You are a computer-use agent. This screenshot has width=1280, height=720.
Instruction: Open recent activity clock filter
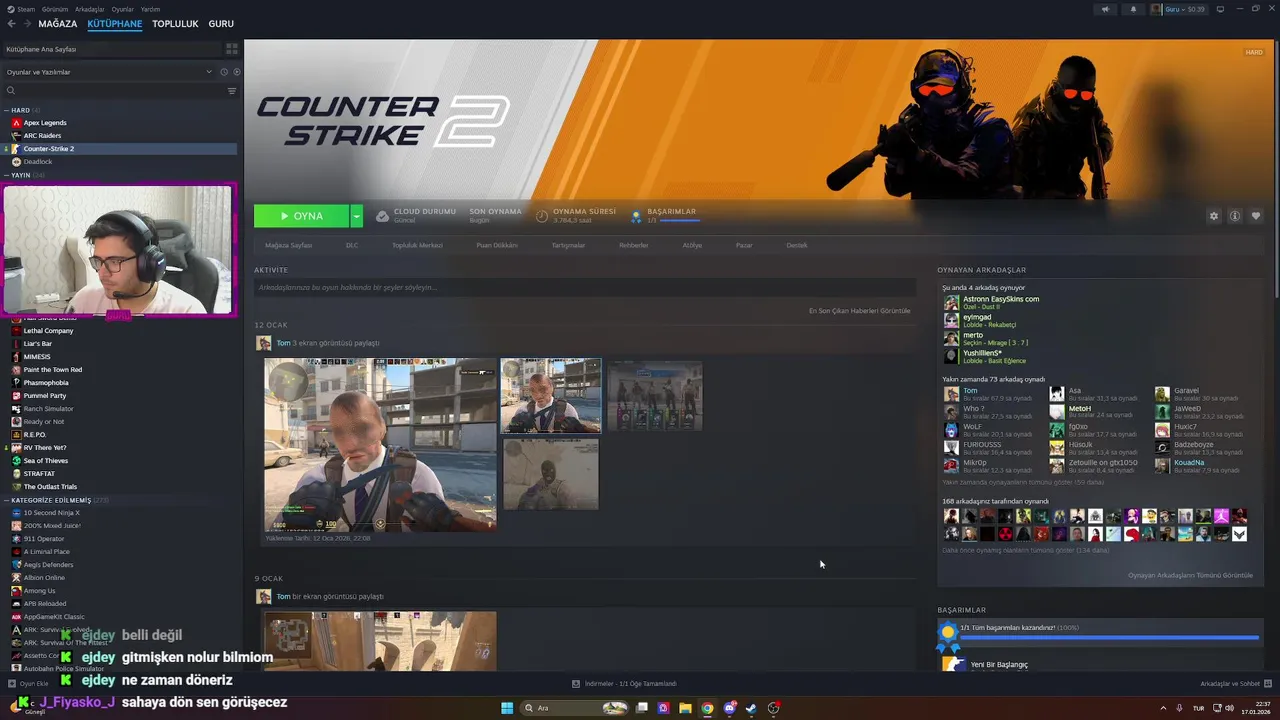pyautogui.click(x=224, y=72)
